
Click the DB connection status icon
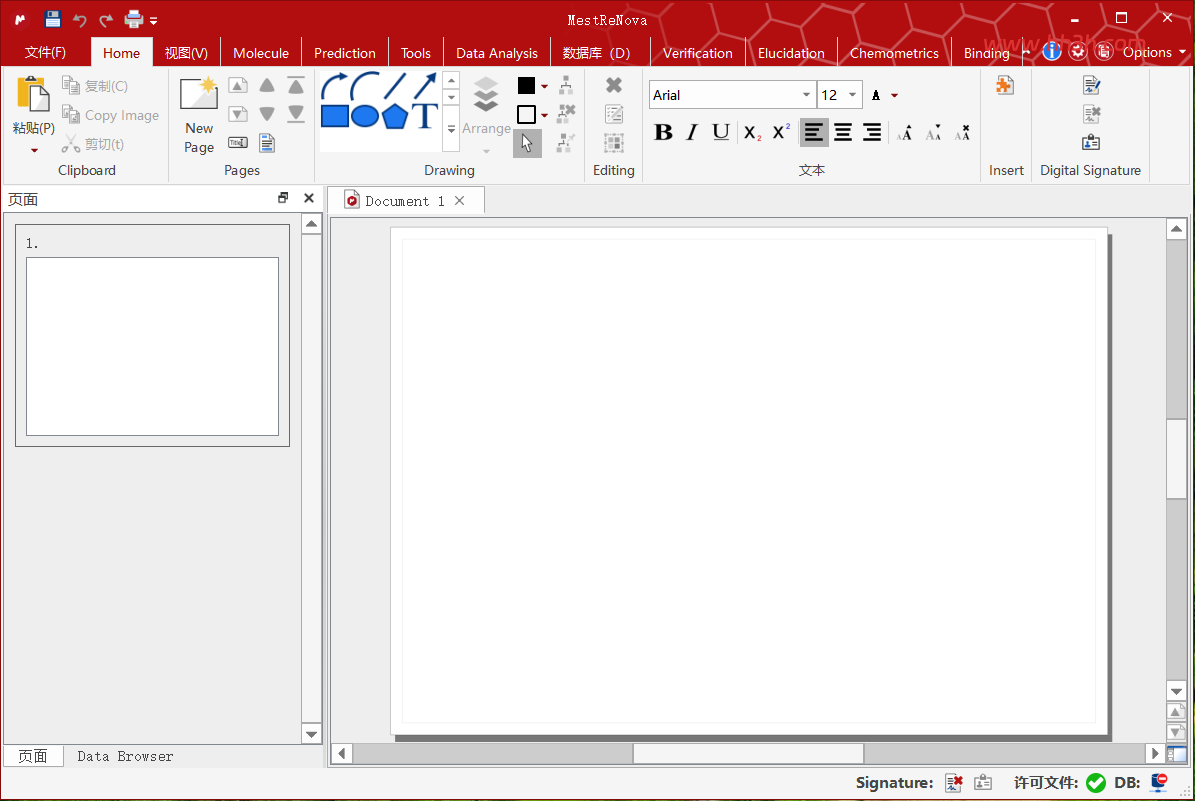pos(1159,782)
